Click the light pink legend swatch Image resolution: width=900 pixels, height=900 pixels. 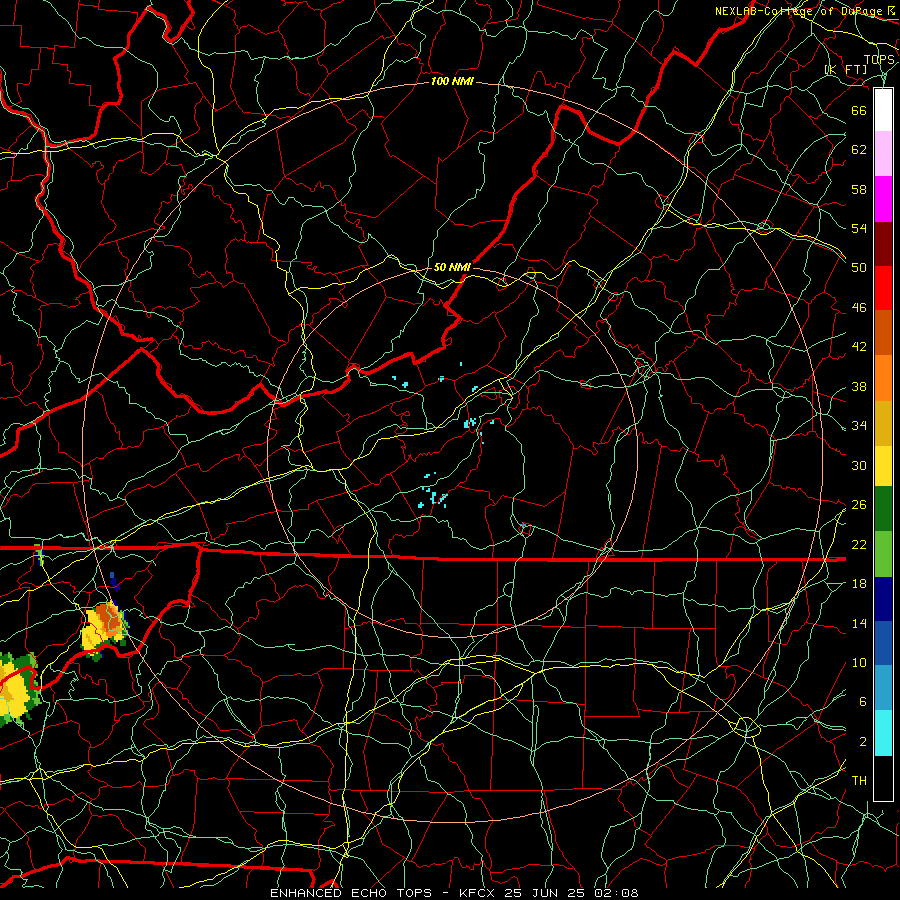883,154
